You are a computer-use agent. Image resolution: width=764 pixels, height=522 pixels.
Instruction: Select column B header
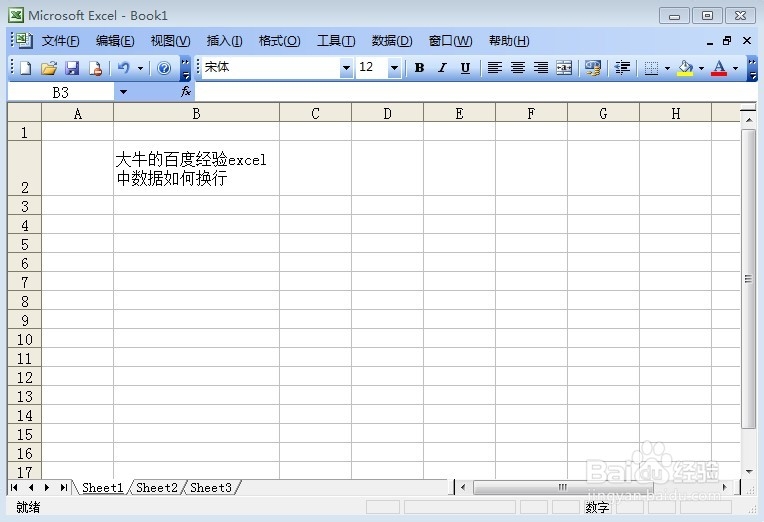(196, 114)
